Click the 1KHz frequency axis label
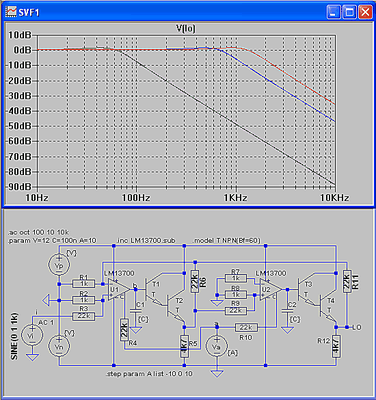The width and height of the screenshot is (376, 400). [x=235, y=198]
